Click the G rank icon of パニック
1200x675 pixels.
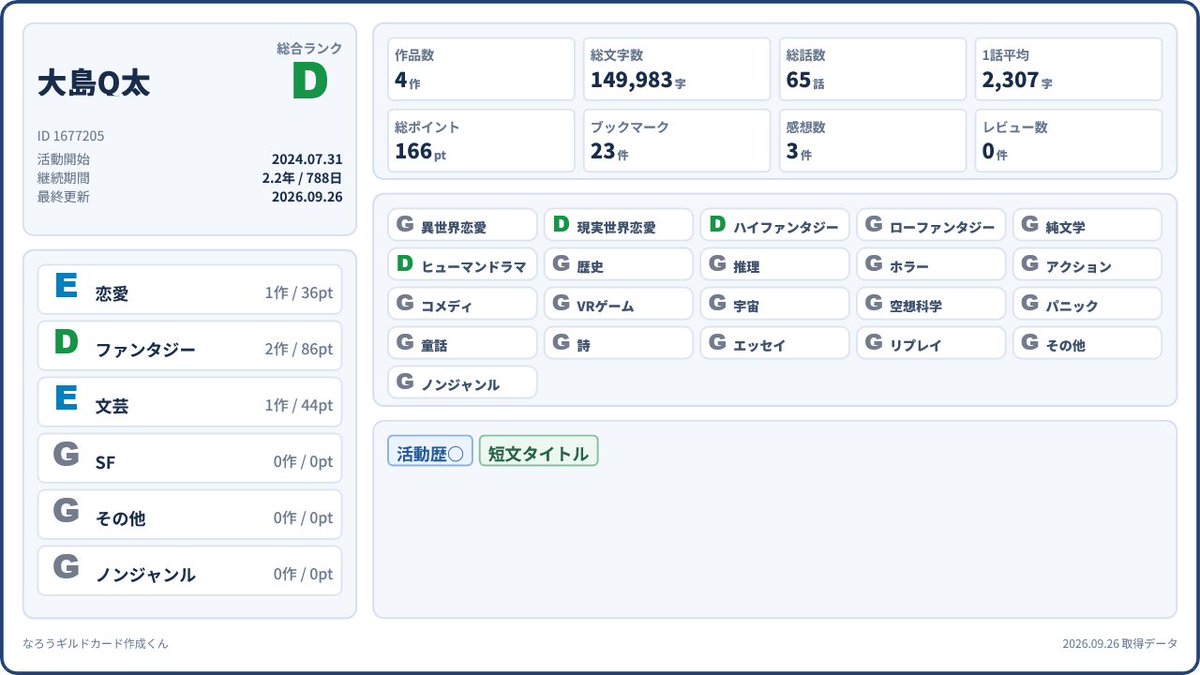coord(1029,303)
